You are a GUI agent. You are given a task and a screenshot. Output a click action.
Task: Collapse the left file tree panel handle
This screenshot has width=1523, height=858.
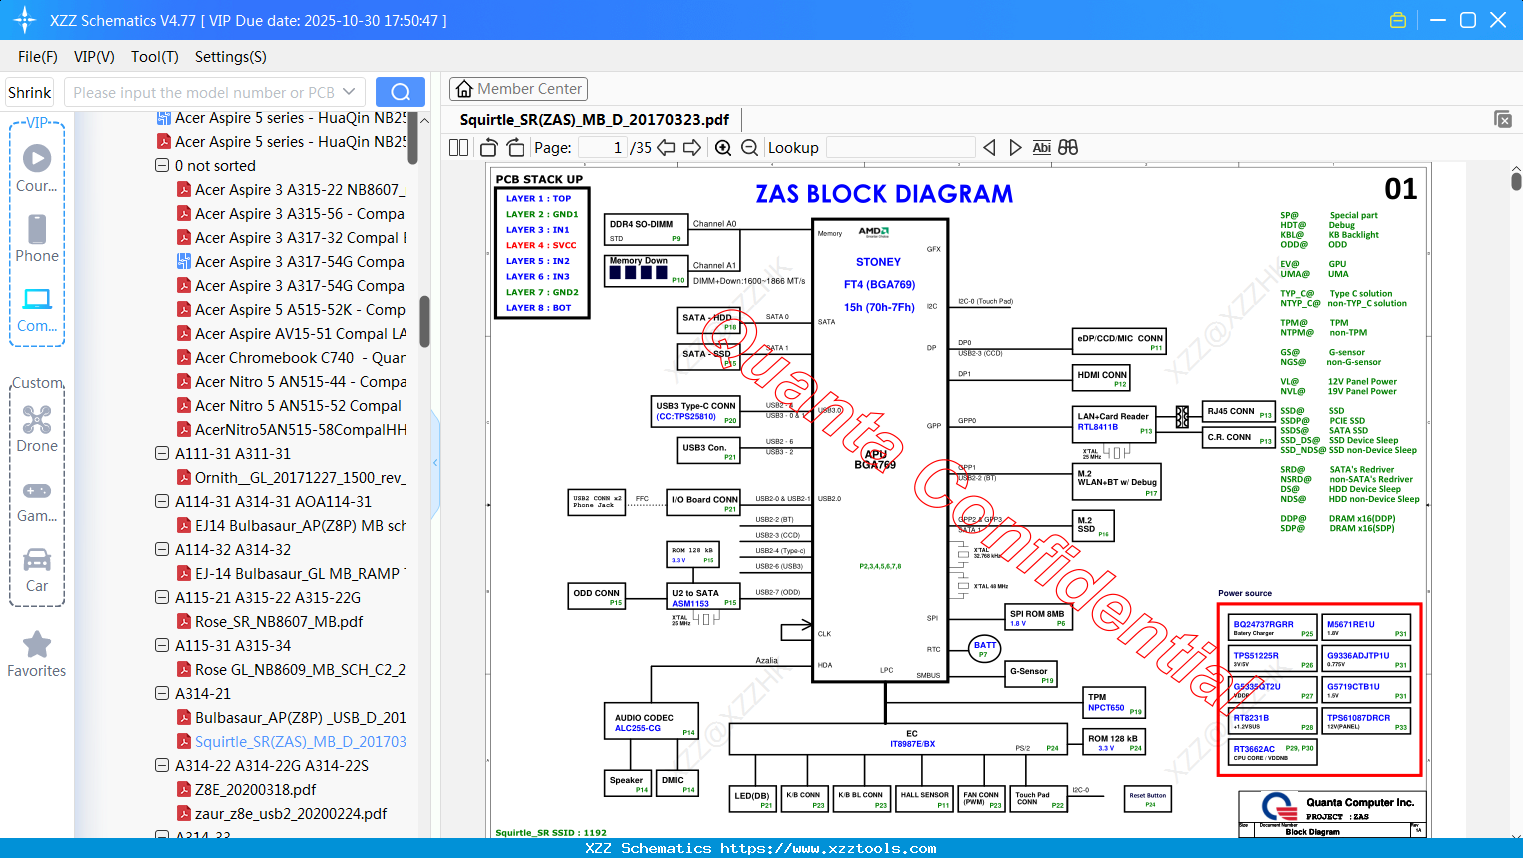435,462
